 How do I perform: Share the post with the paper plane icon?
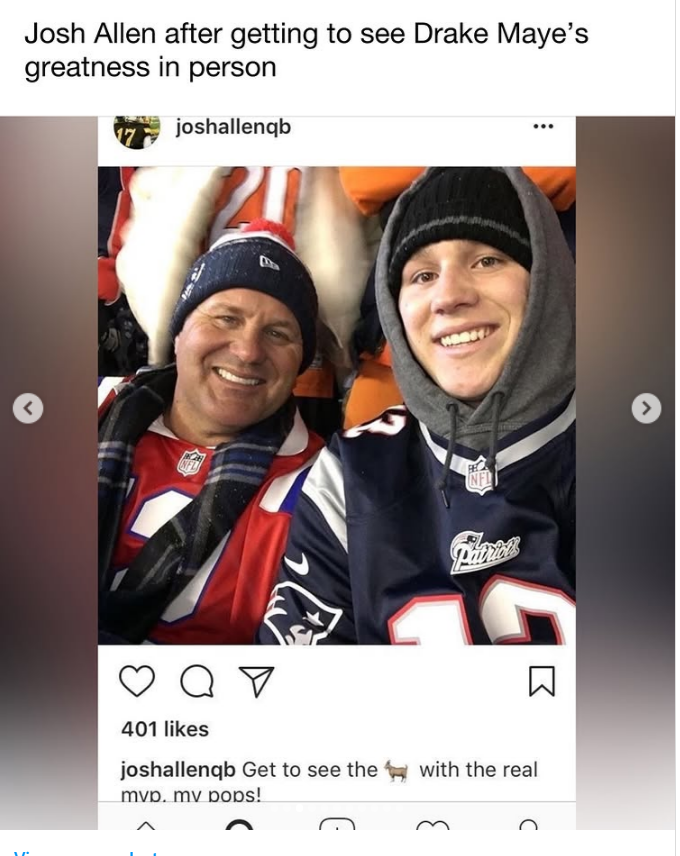point(257,682)
